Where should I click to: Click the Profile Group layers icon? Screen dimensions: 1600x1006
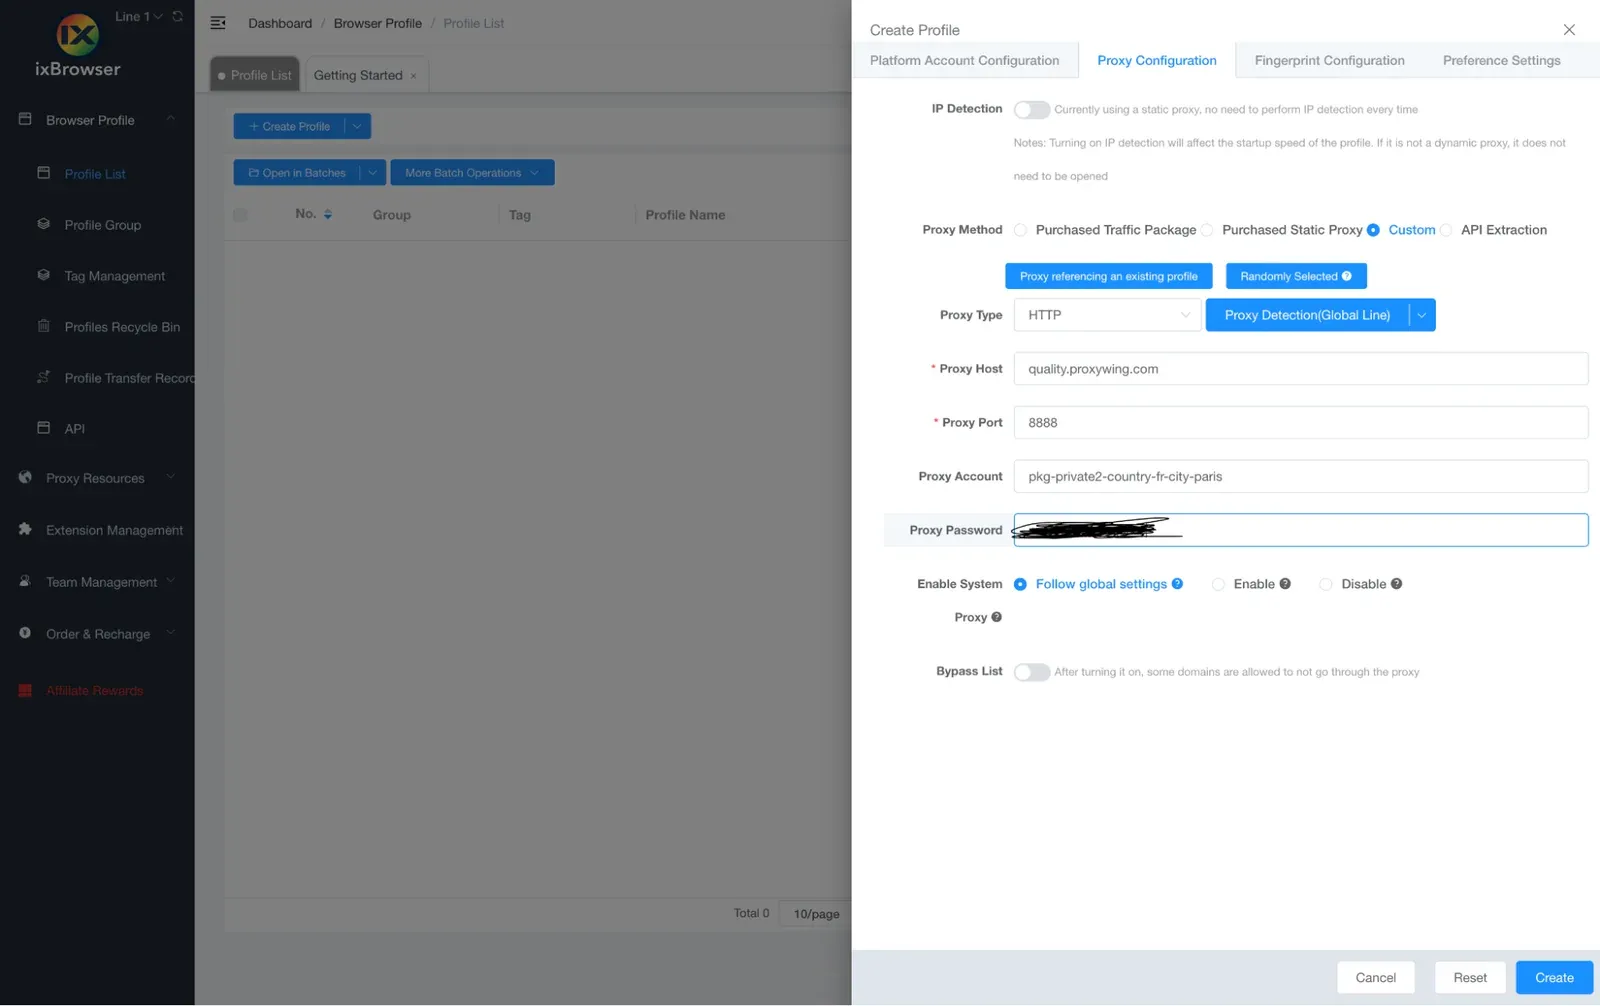coord(43,224)
